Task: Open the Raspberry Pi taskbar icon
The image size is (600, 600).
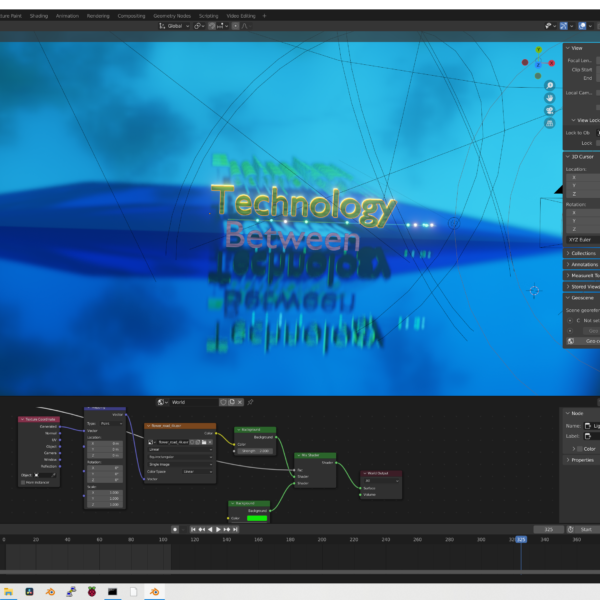Action: click(x=92, y=592)
